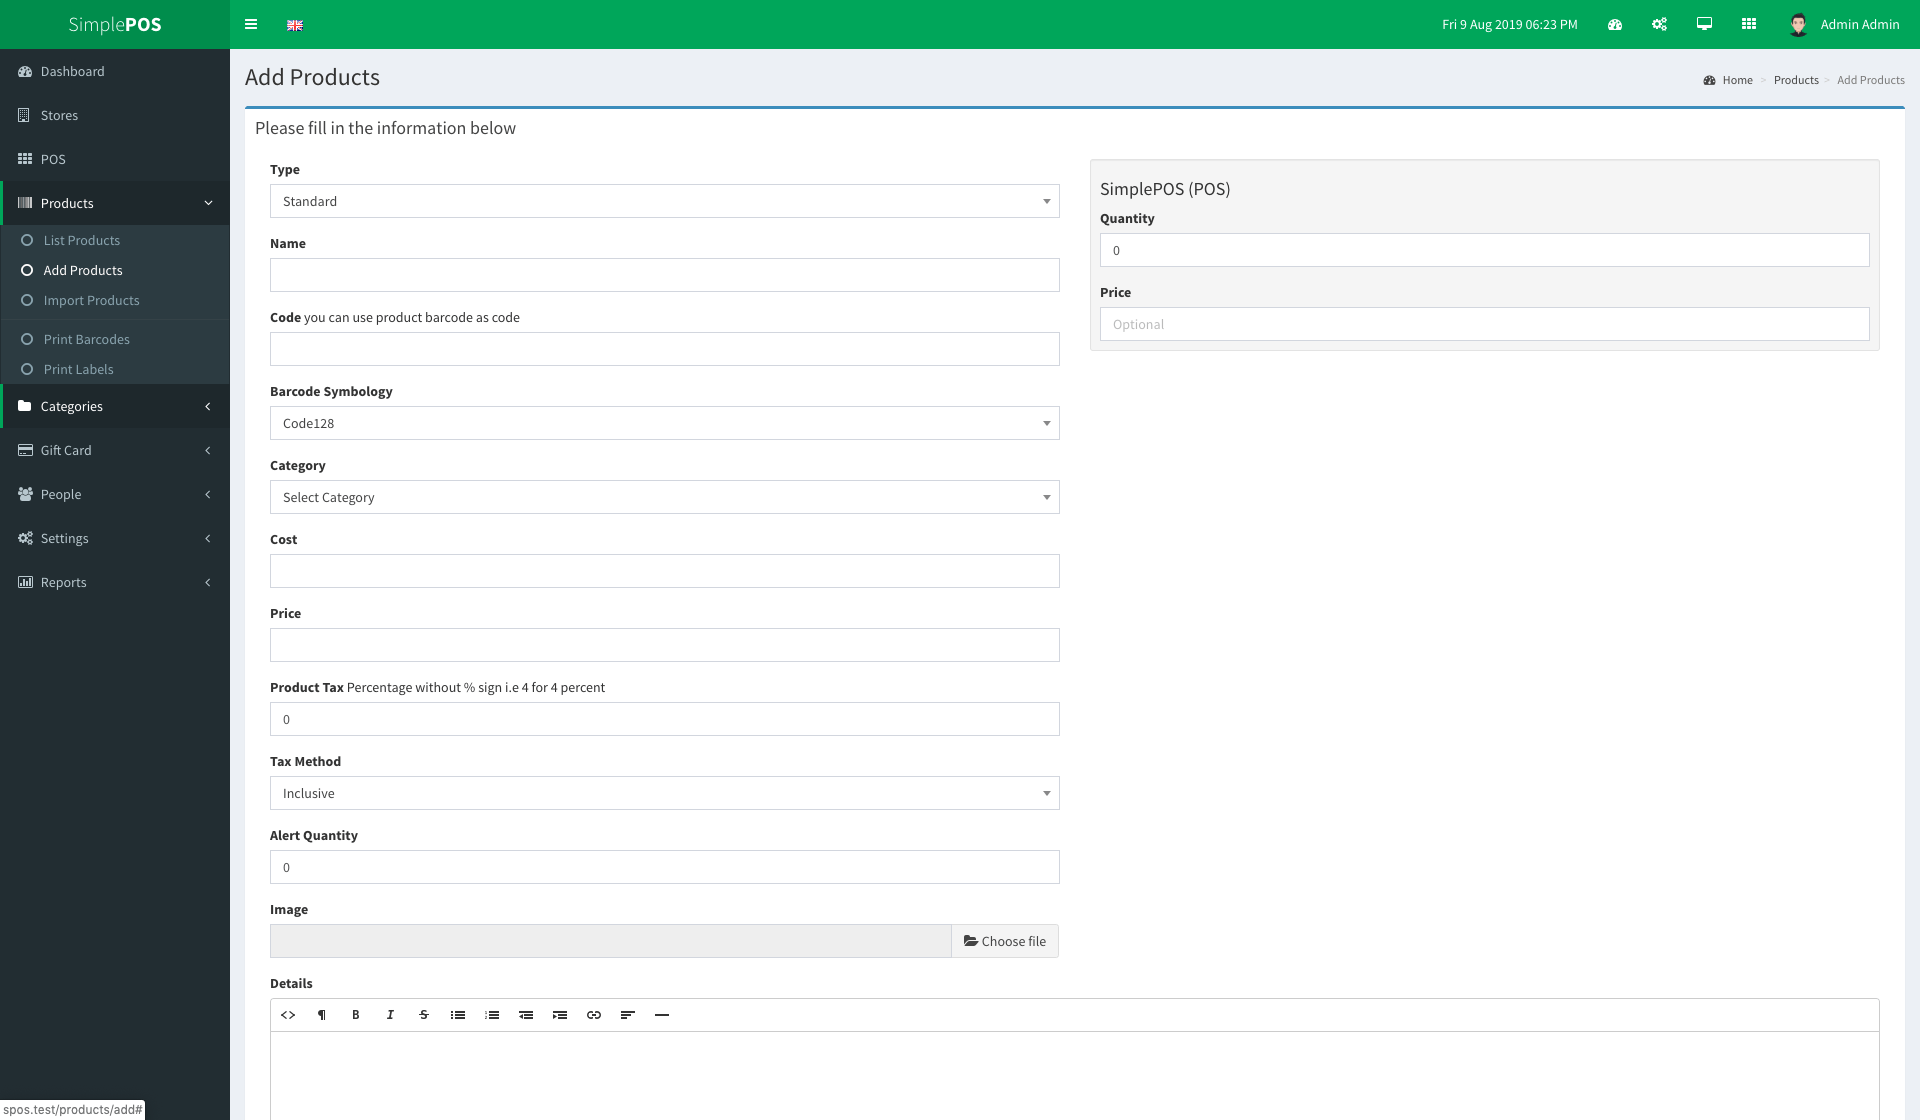Click the Code input field
The image size is (1920, 1120).
(x=665, y=349)
